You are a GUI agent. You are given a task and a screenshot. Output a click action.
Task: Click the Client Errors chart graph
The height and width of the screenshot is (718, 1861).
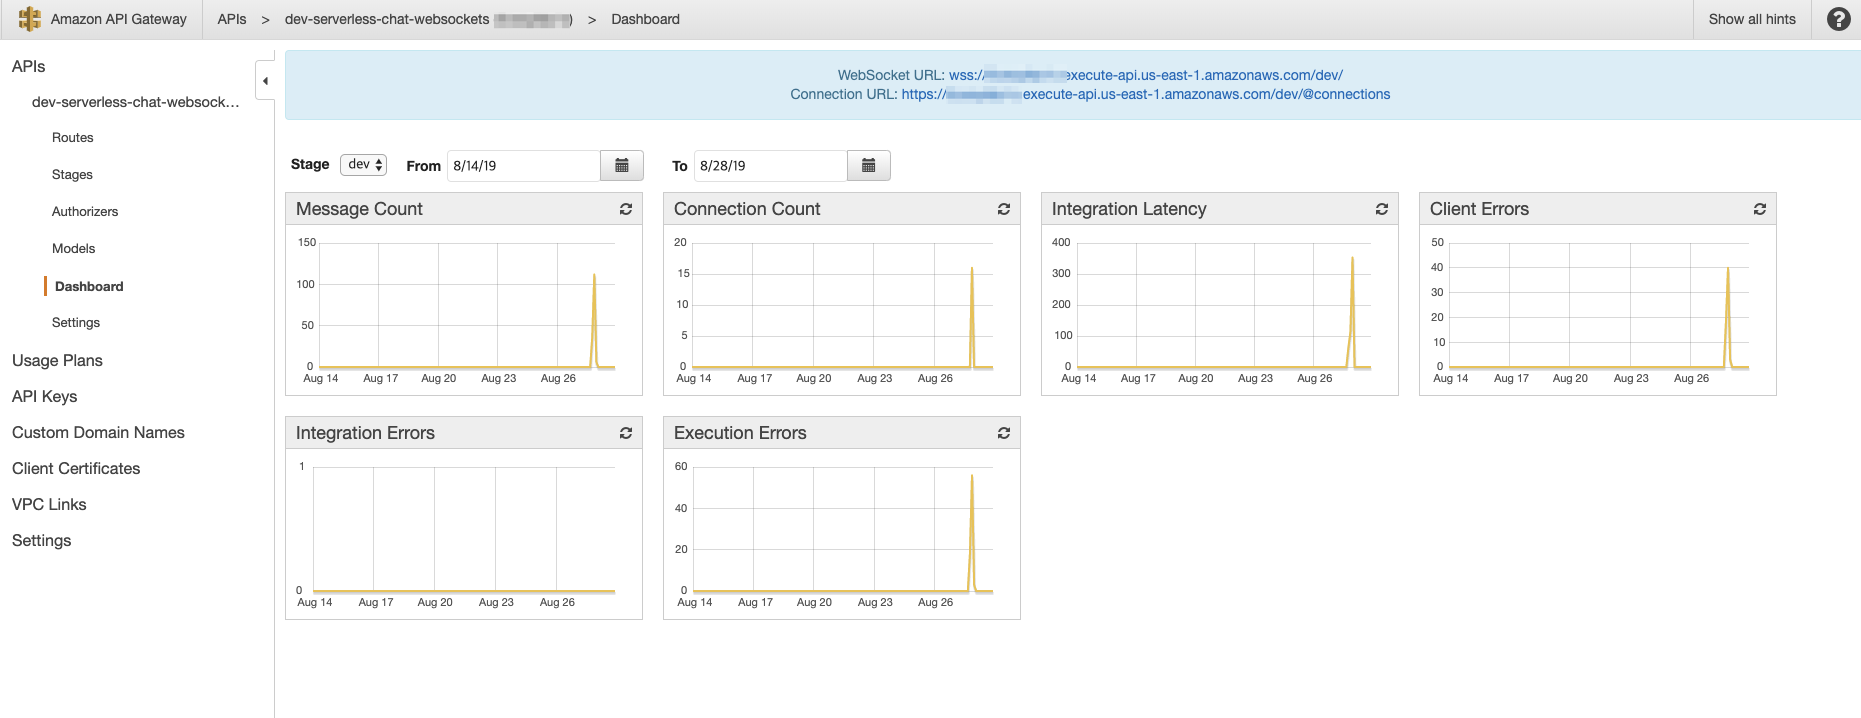[1598, 306]
